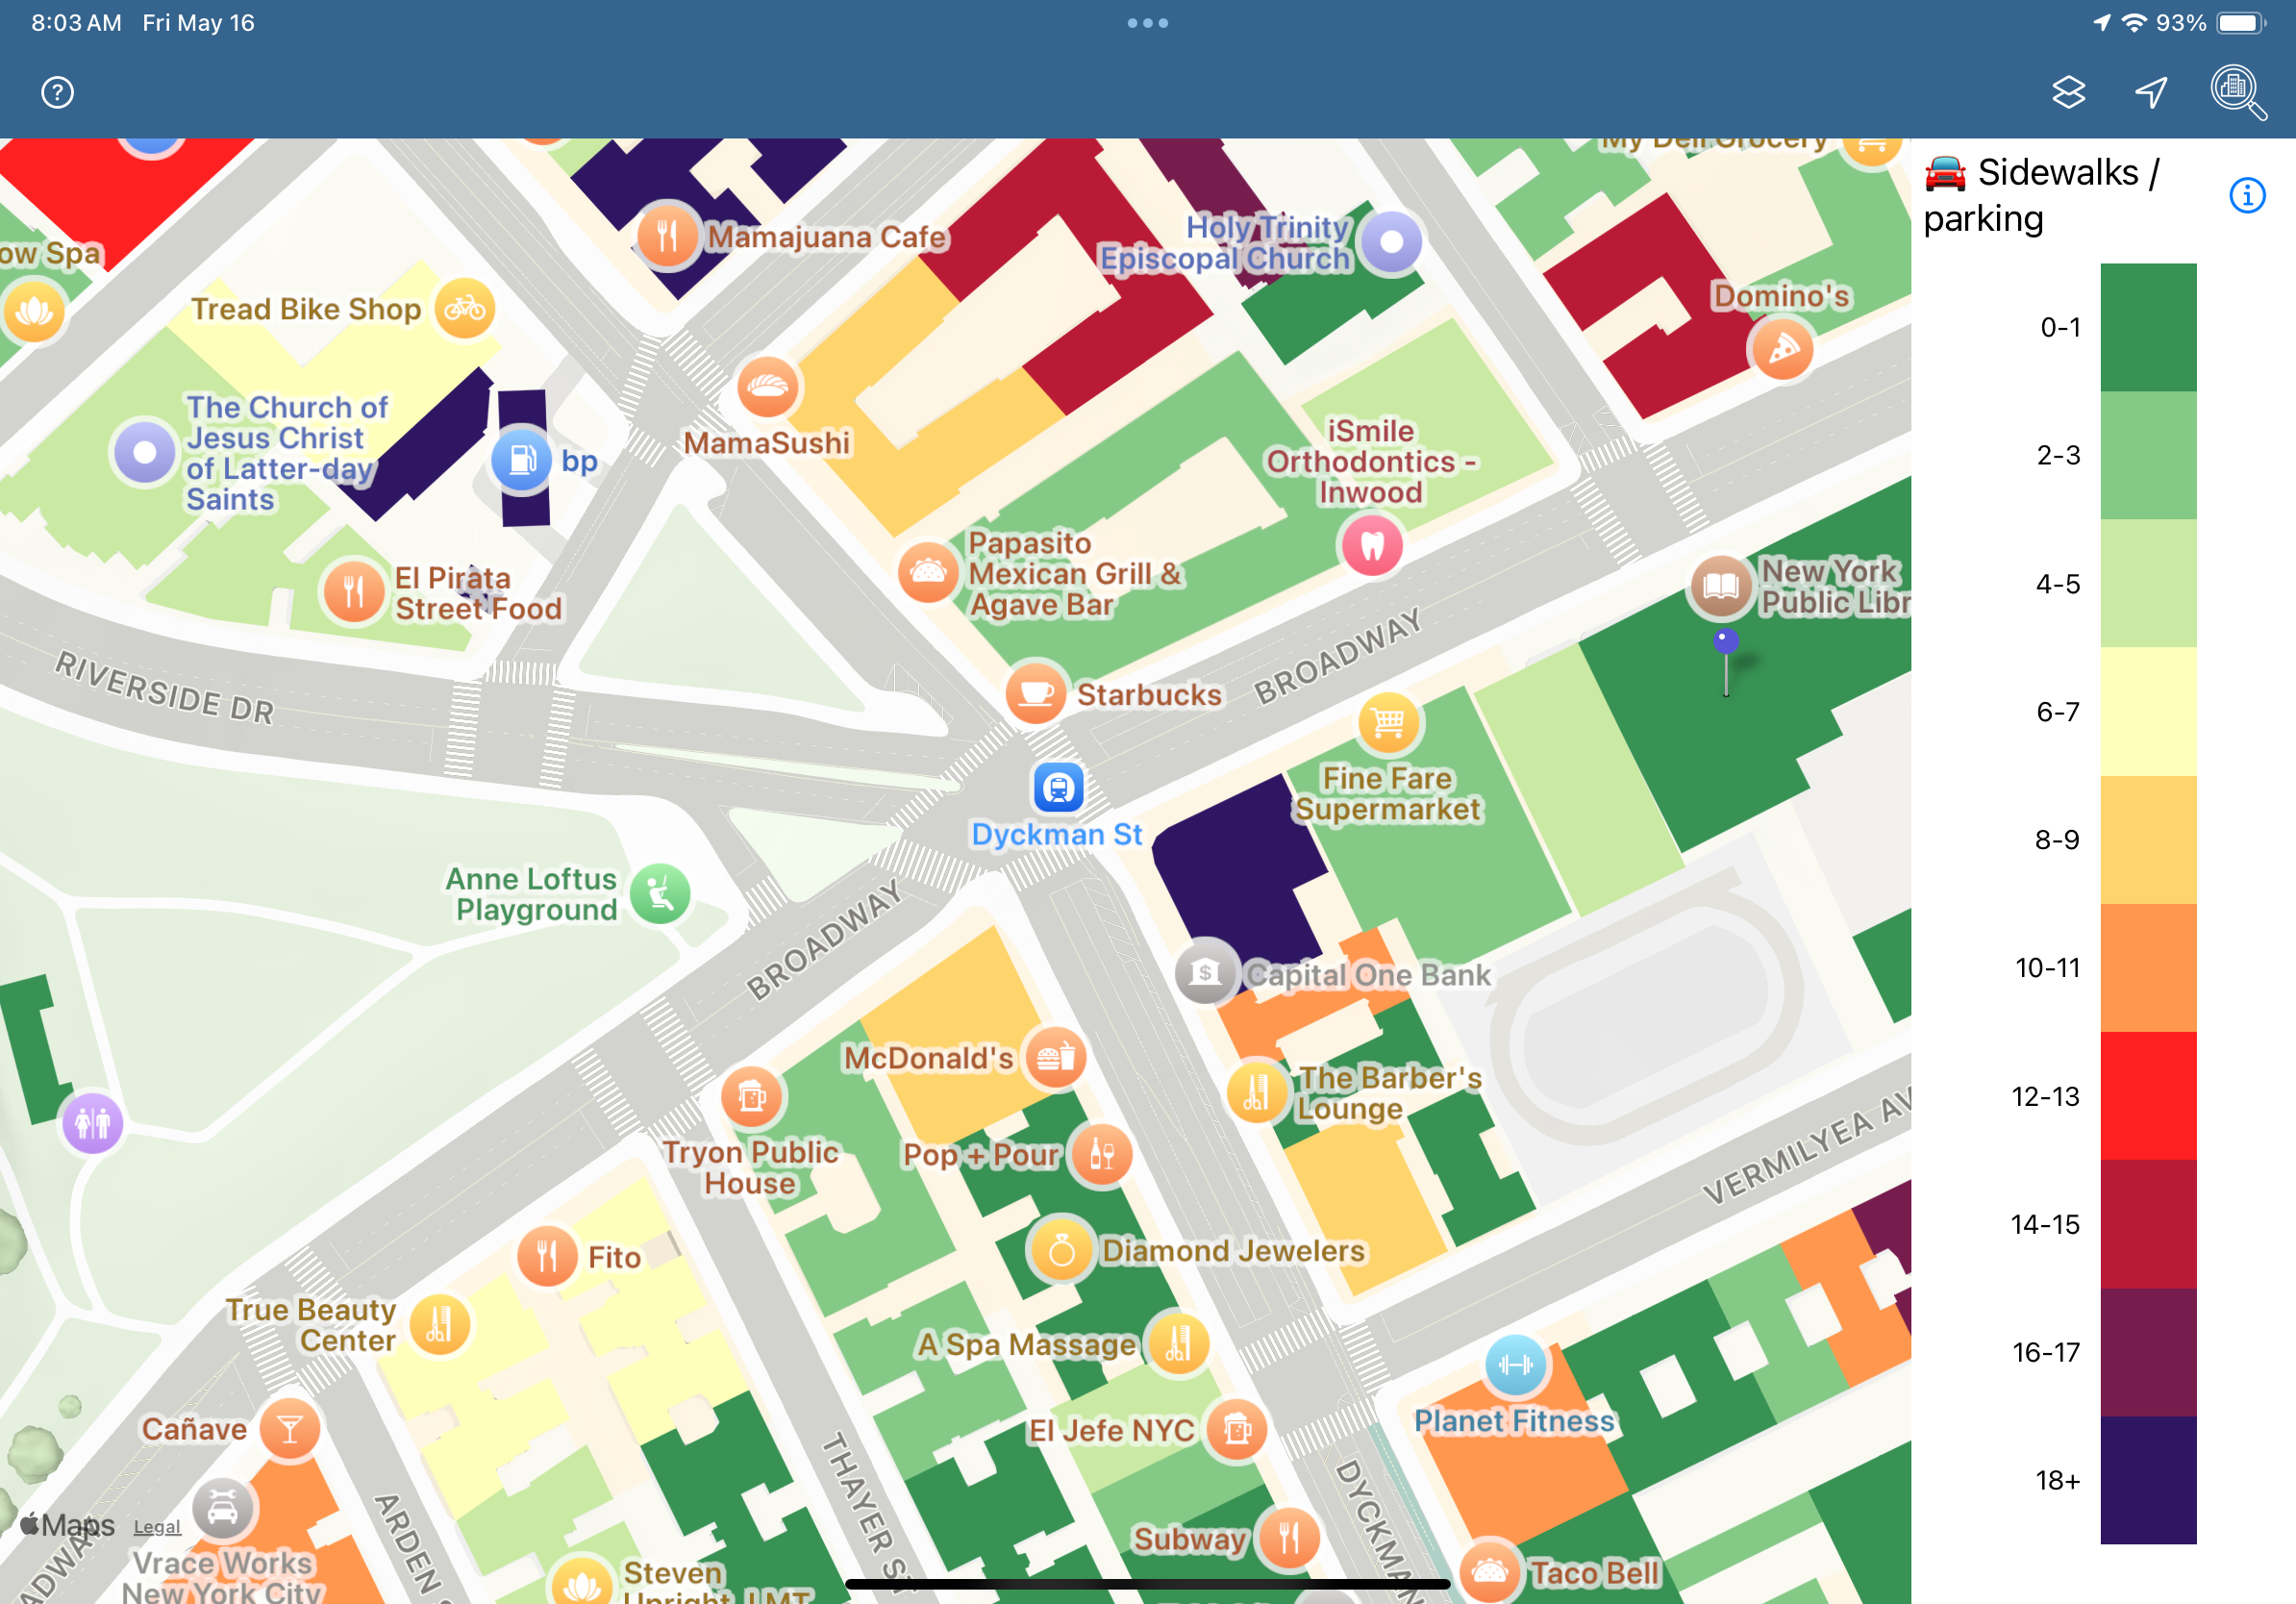2296x1604 pixels.
Task: Select the Cañave cocktail glass icon
Action: (290, 1428)
